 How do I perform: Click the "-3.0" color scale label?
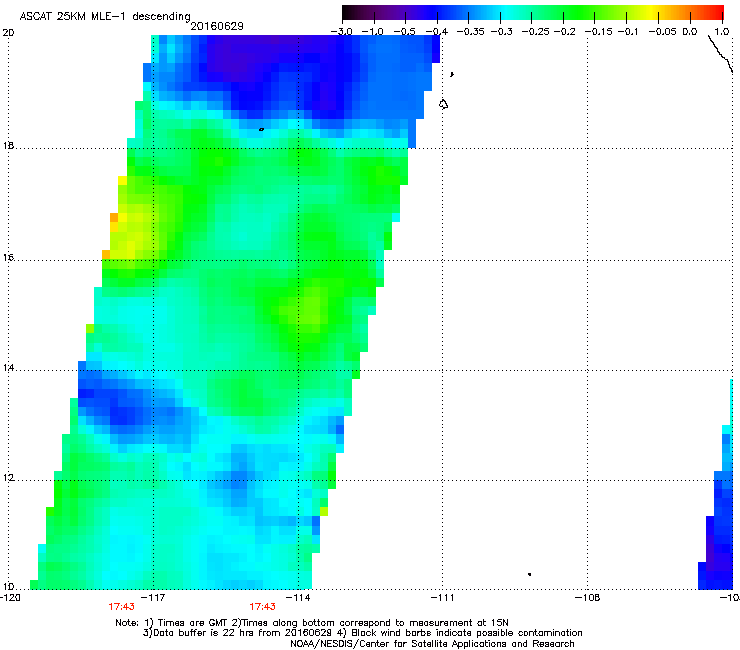pyautogui.click(x=341, y=32)
